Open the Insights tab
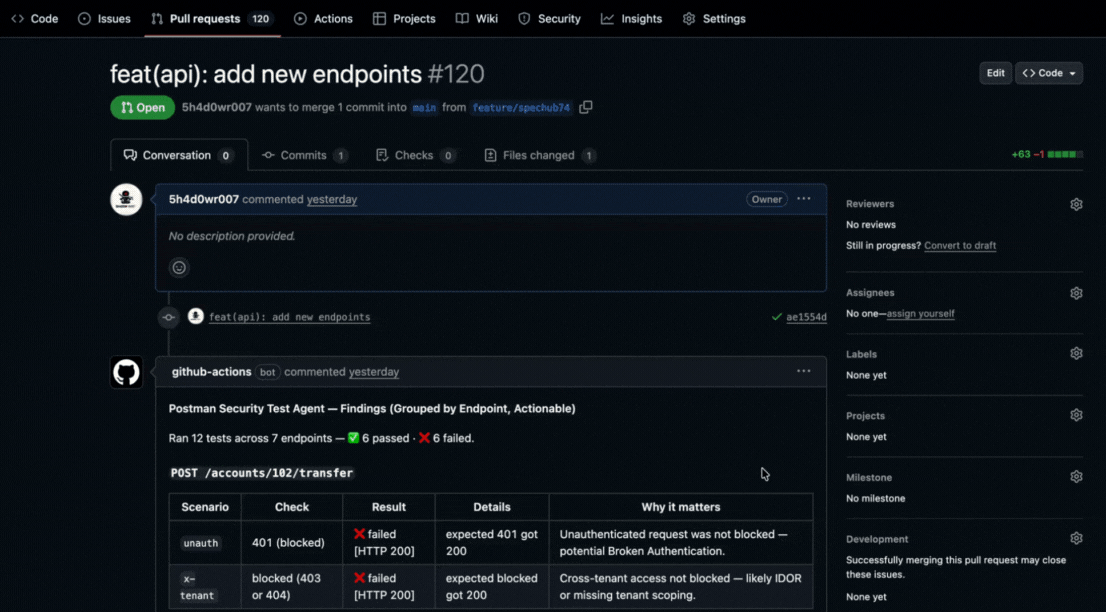 tap(631, 19)
